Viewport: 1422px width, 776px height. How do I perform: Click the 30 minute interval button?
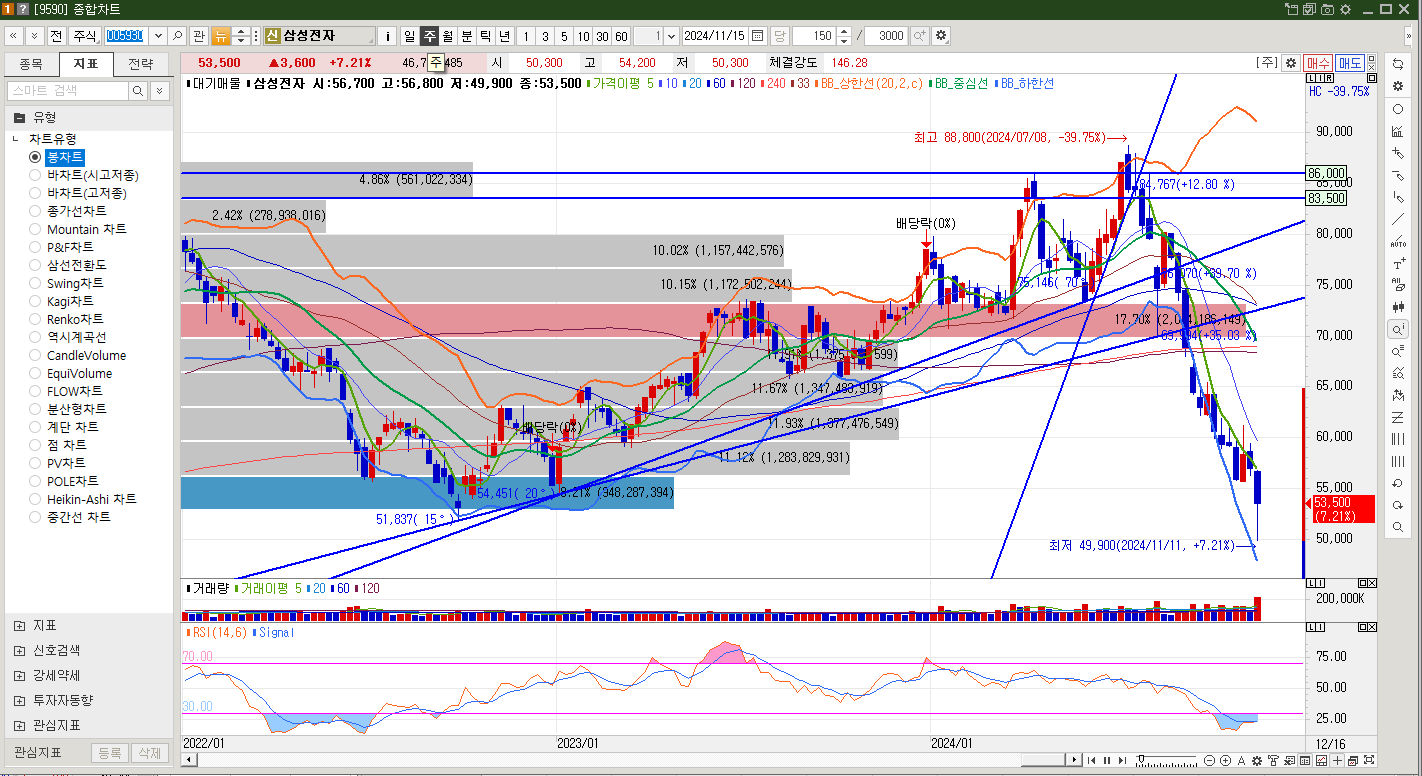[x=602, y=36]
